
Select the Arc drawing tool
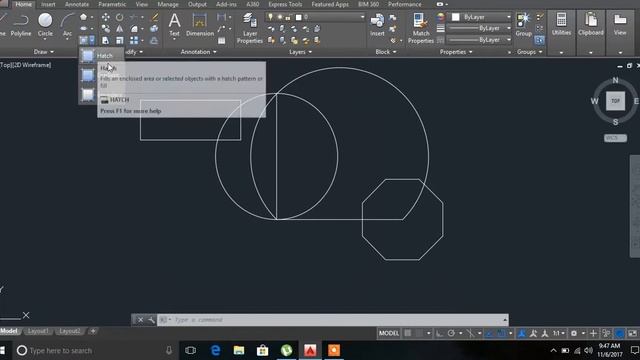[67, 25]
